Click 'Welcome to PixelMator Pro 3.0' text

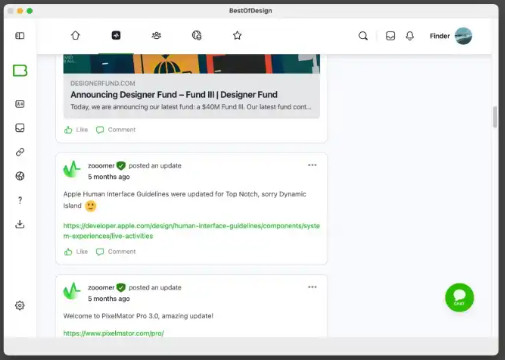[x=138, y=316]
